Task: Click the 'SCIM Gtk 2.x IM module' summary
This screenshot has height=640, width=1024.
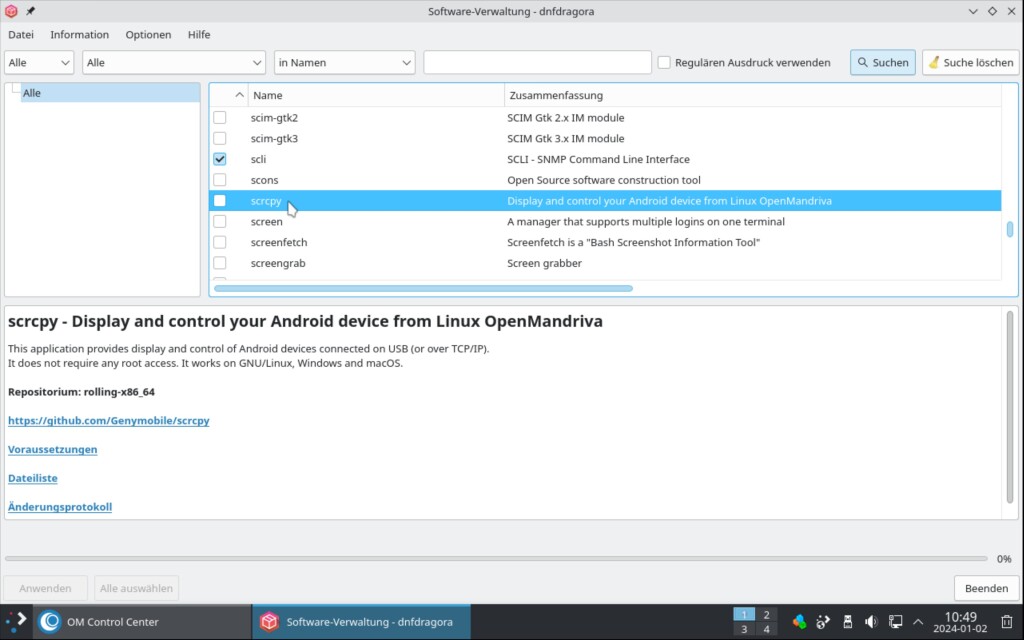Action: [566, 118]
